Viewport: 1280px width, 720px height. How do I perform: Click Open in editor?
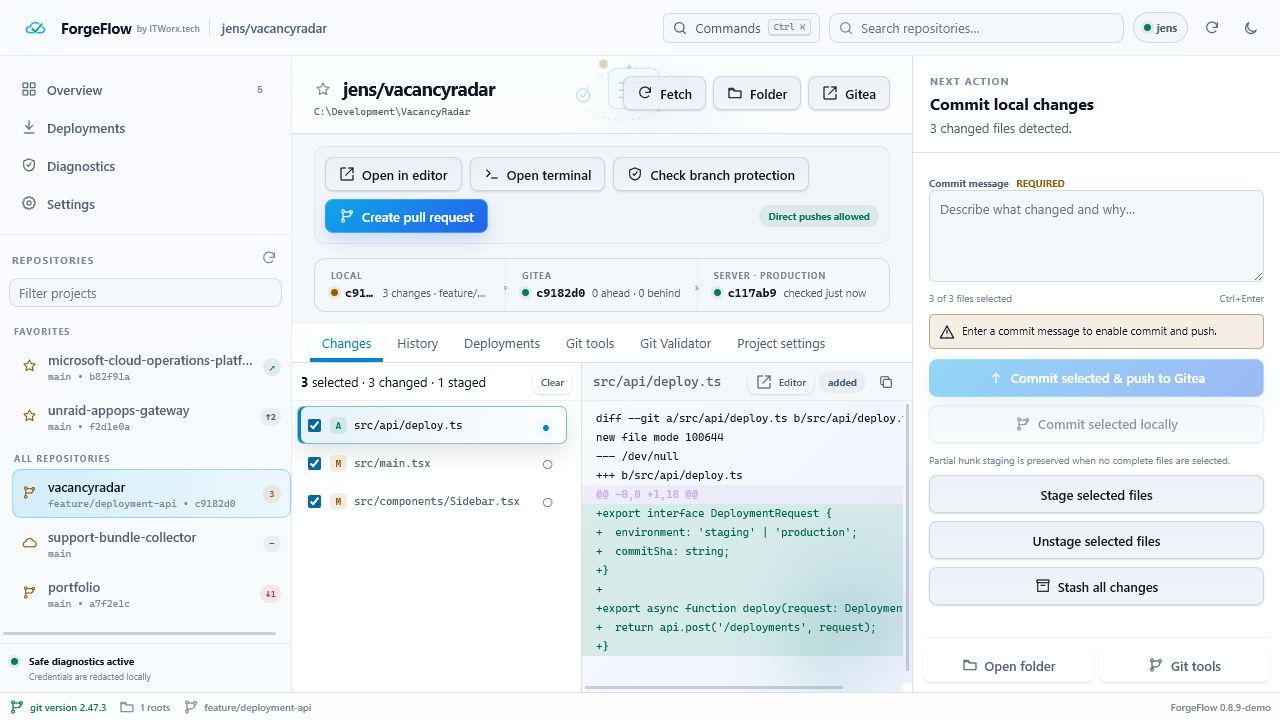click(x=393, y=175)
